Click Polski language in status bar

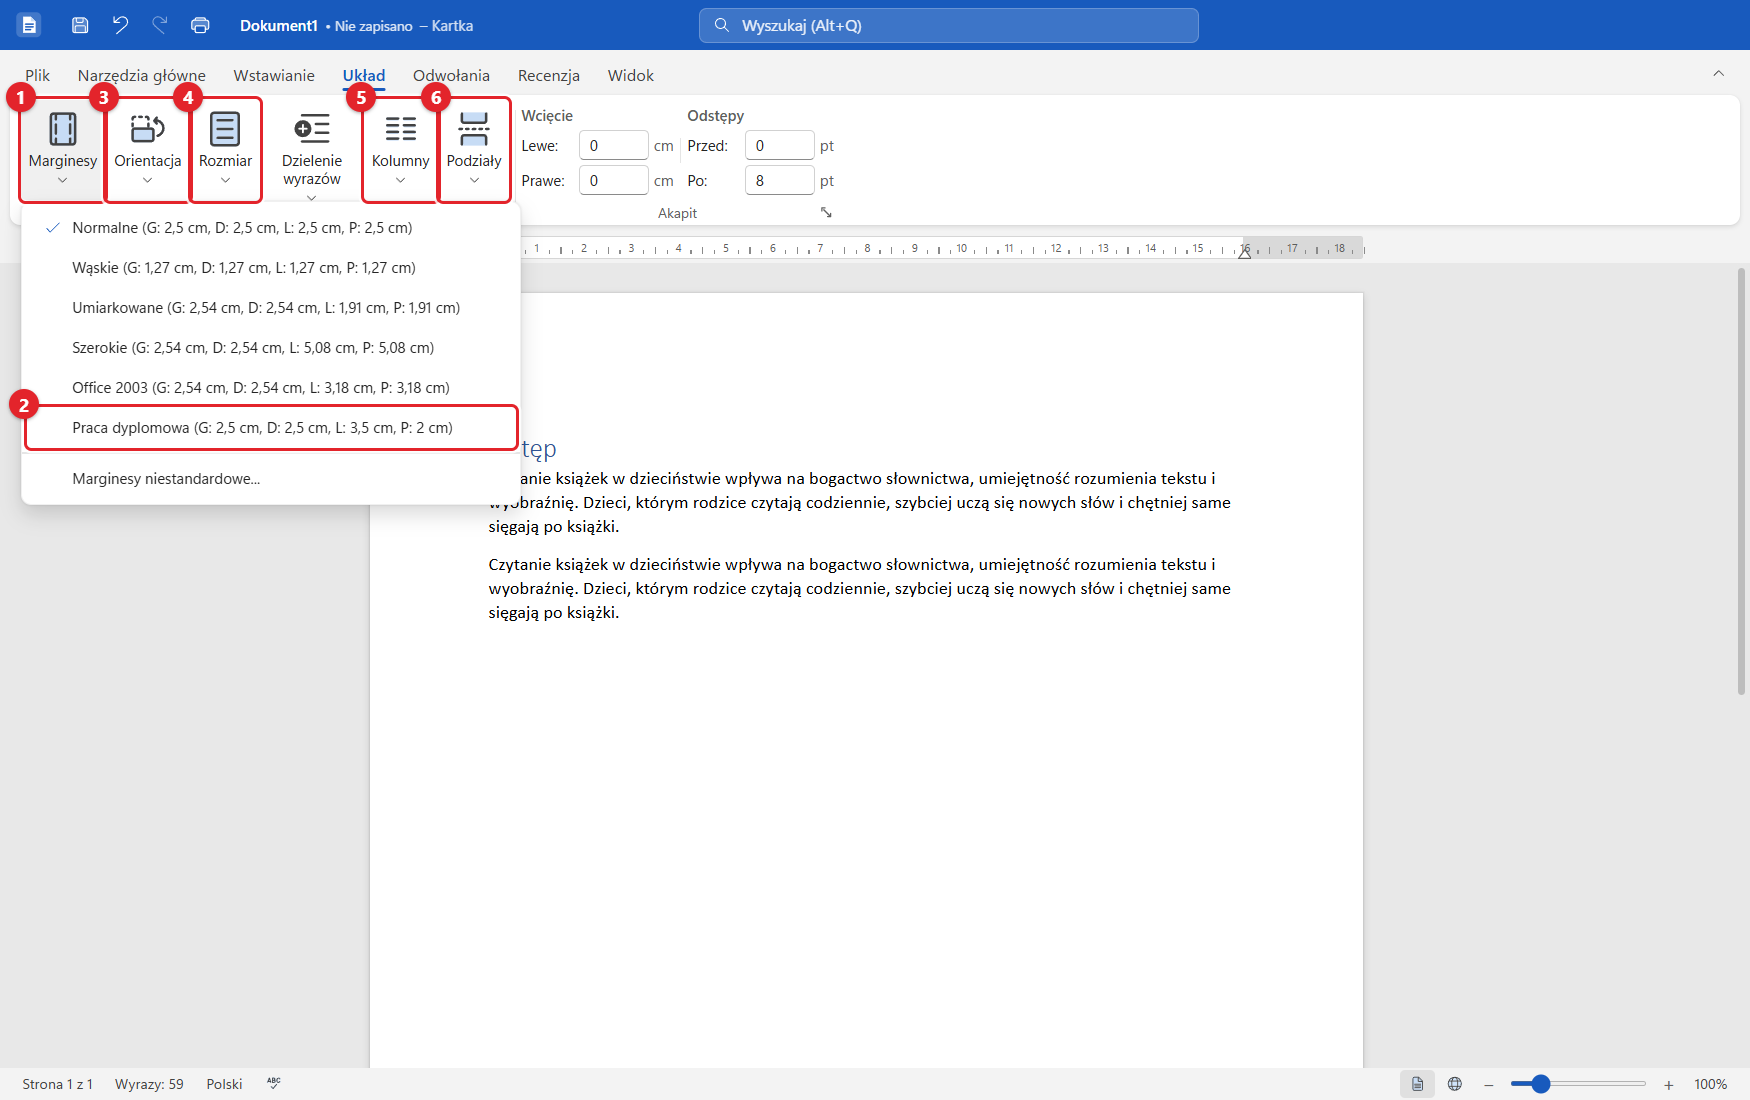coord(225,1084)
